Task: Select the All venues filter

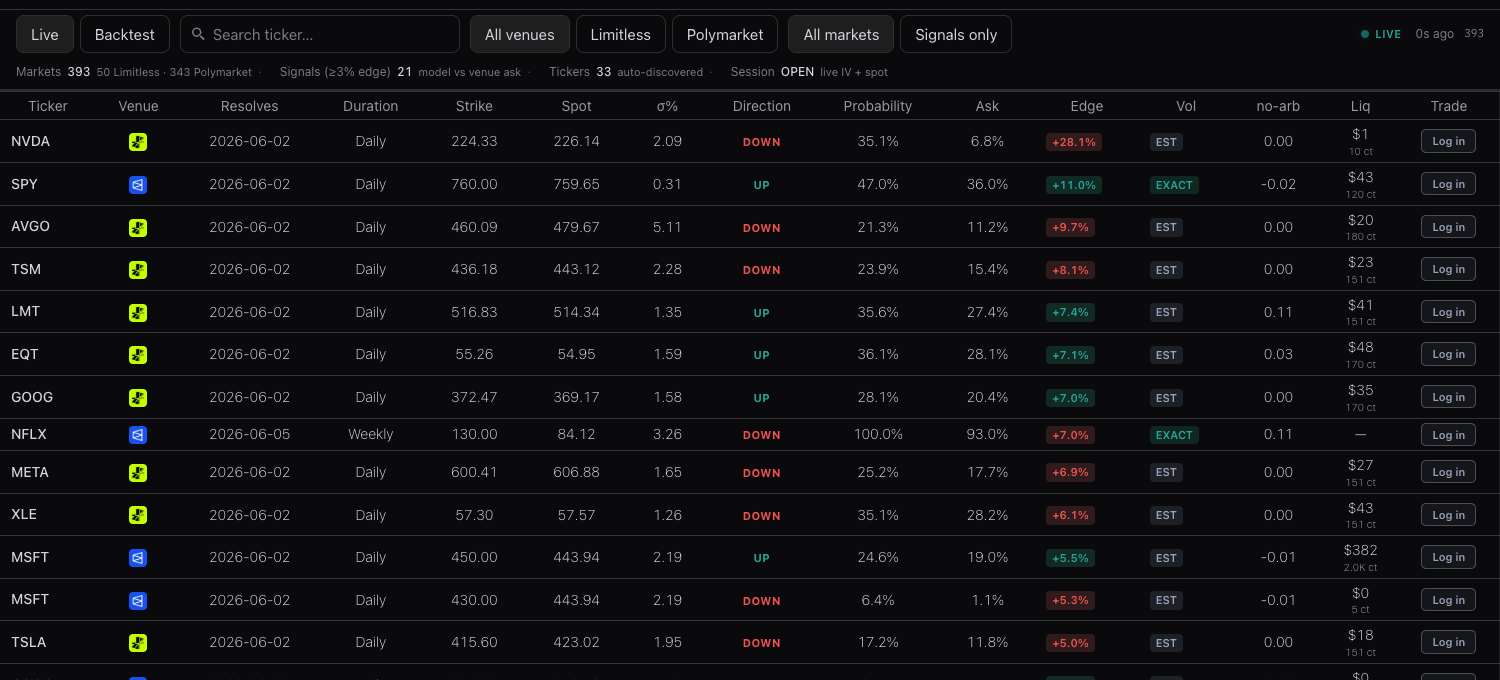Action: coord(520,34)
